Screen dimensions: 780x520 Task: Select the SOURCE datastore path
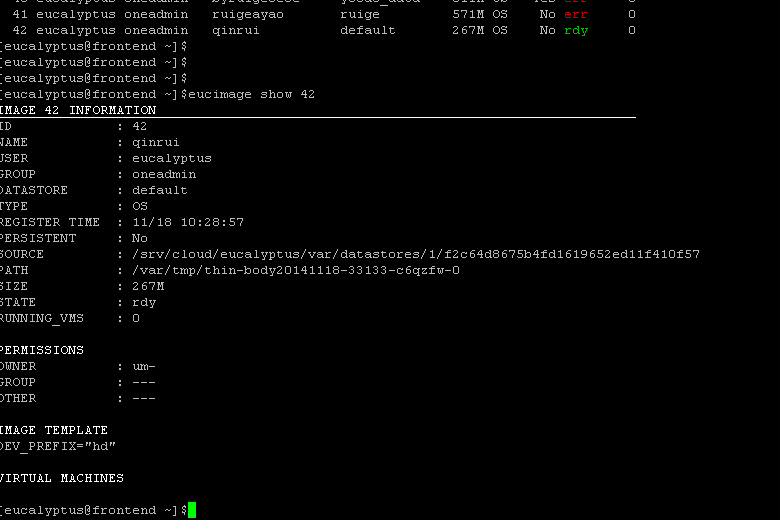(x=416, y=254)
